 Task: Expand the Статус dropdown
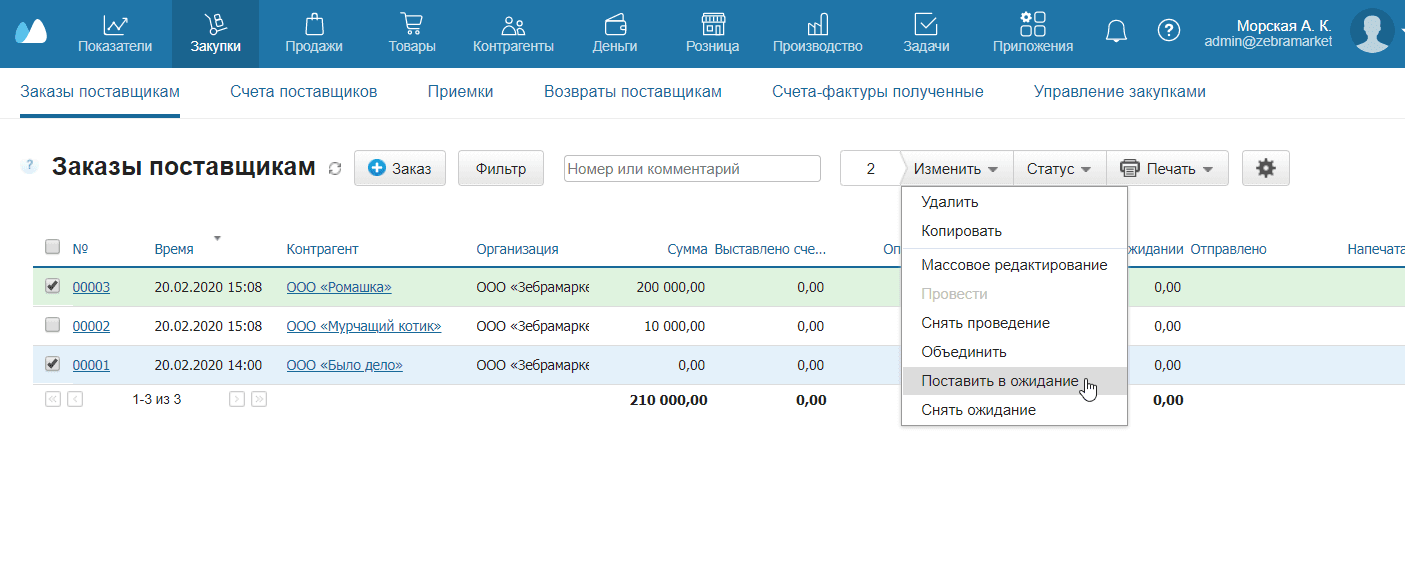[x=1059, y=169]
